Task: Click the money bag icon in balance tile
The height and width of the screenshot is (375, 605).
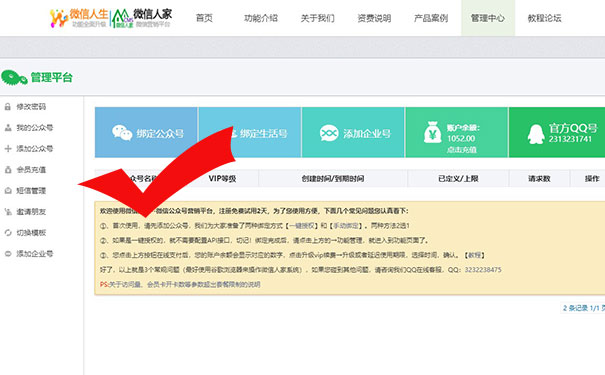Action: pos(433,132)
